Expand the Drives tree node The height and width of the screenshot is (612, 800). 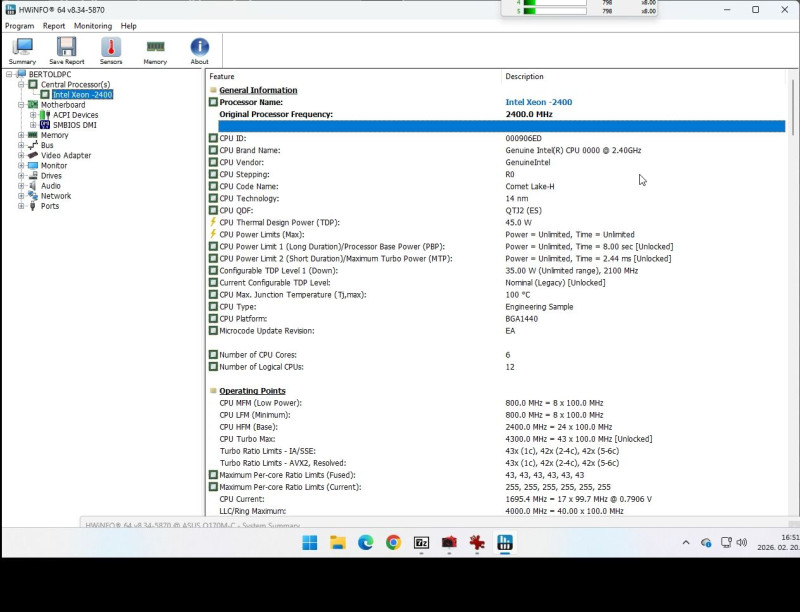(x=21, y=175)
